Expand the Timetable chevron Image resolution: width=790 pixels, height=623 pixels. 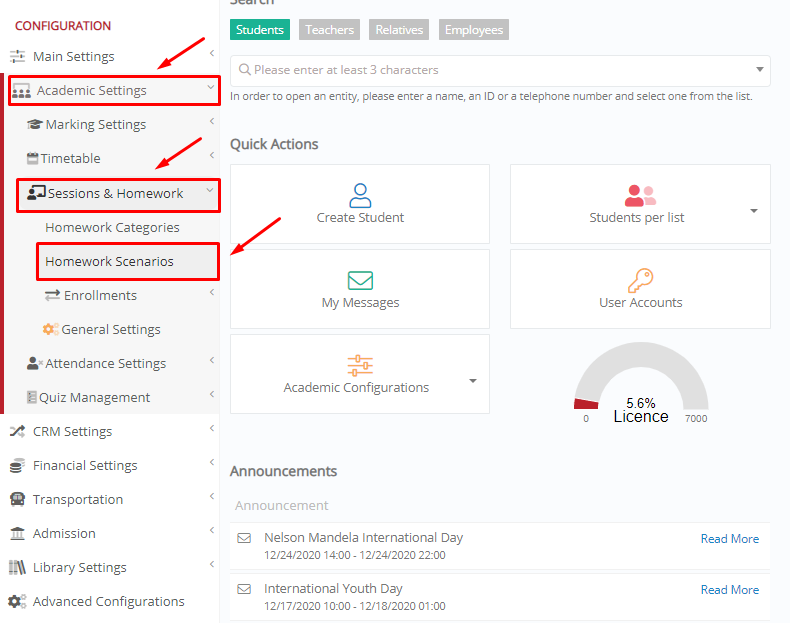(x=212, y=155)
